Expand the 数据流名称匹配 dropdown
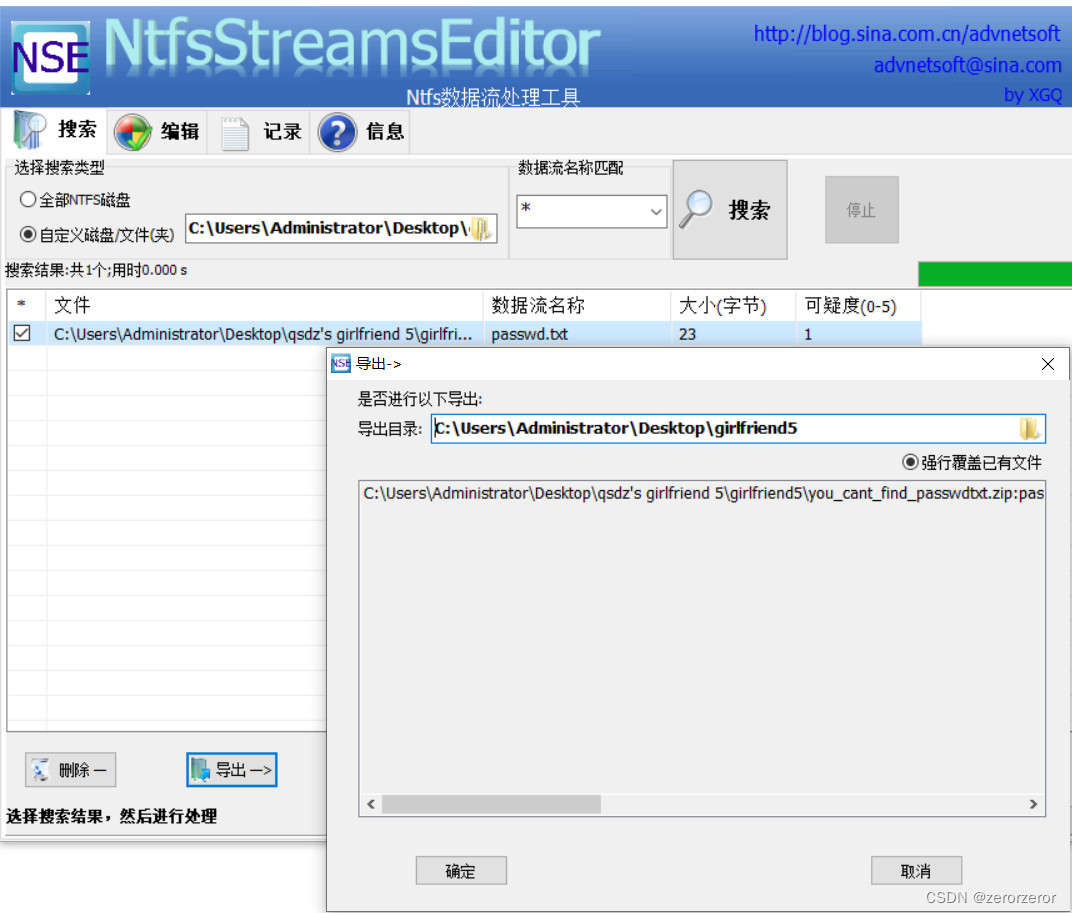1072x913 pixels. (656, 211)
